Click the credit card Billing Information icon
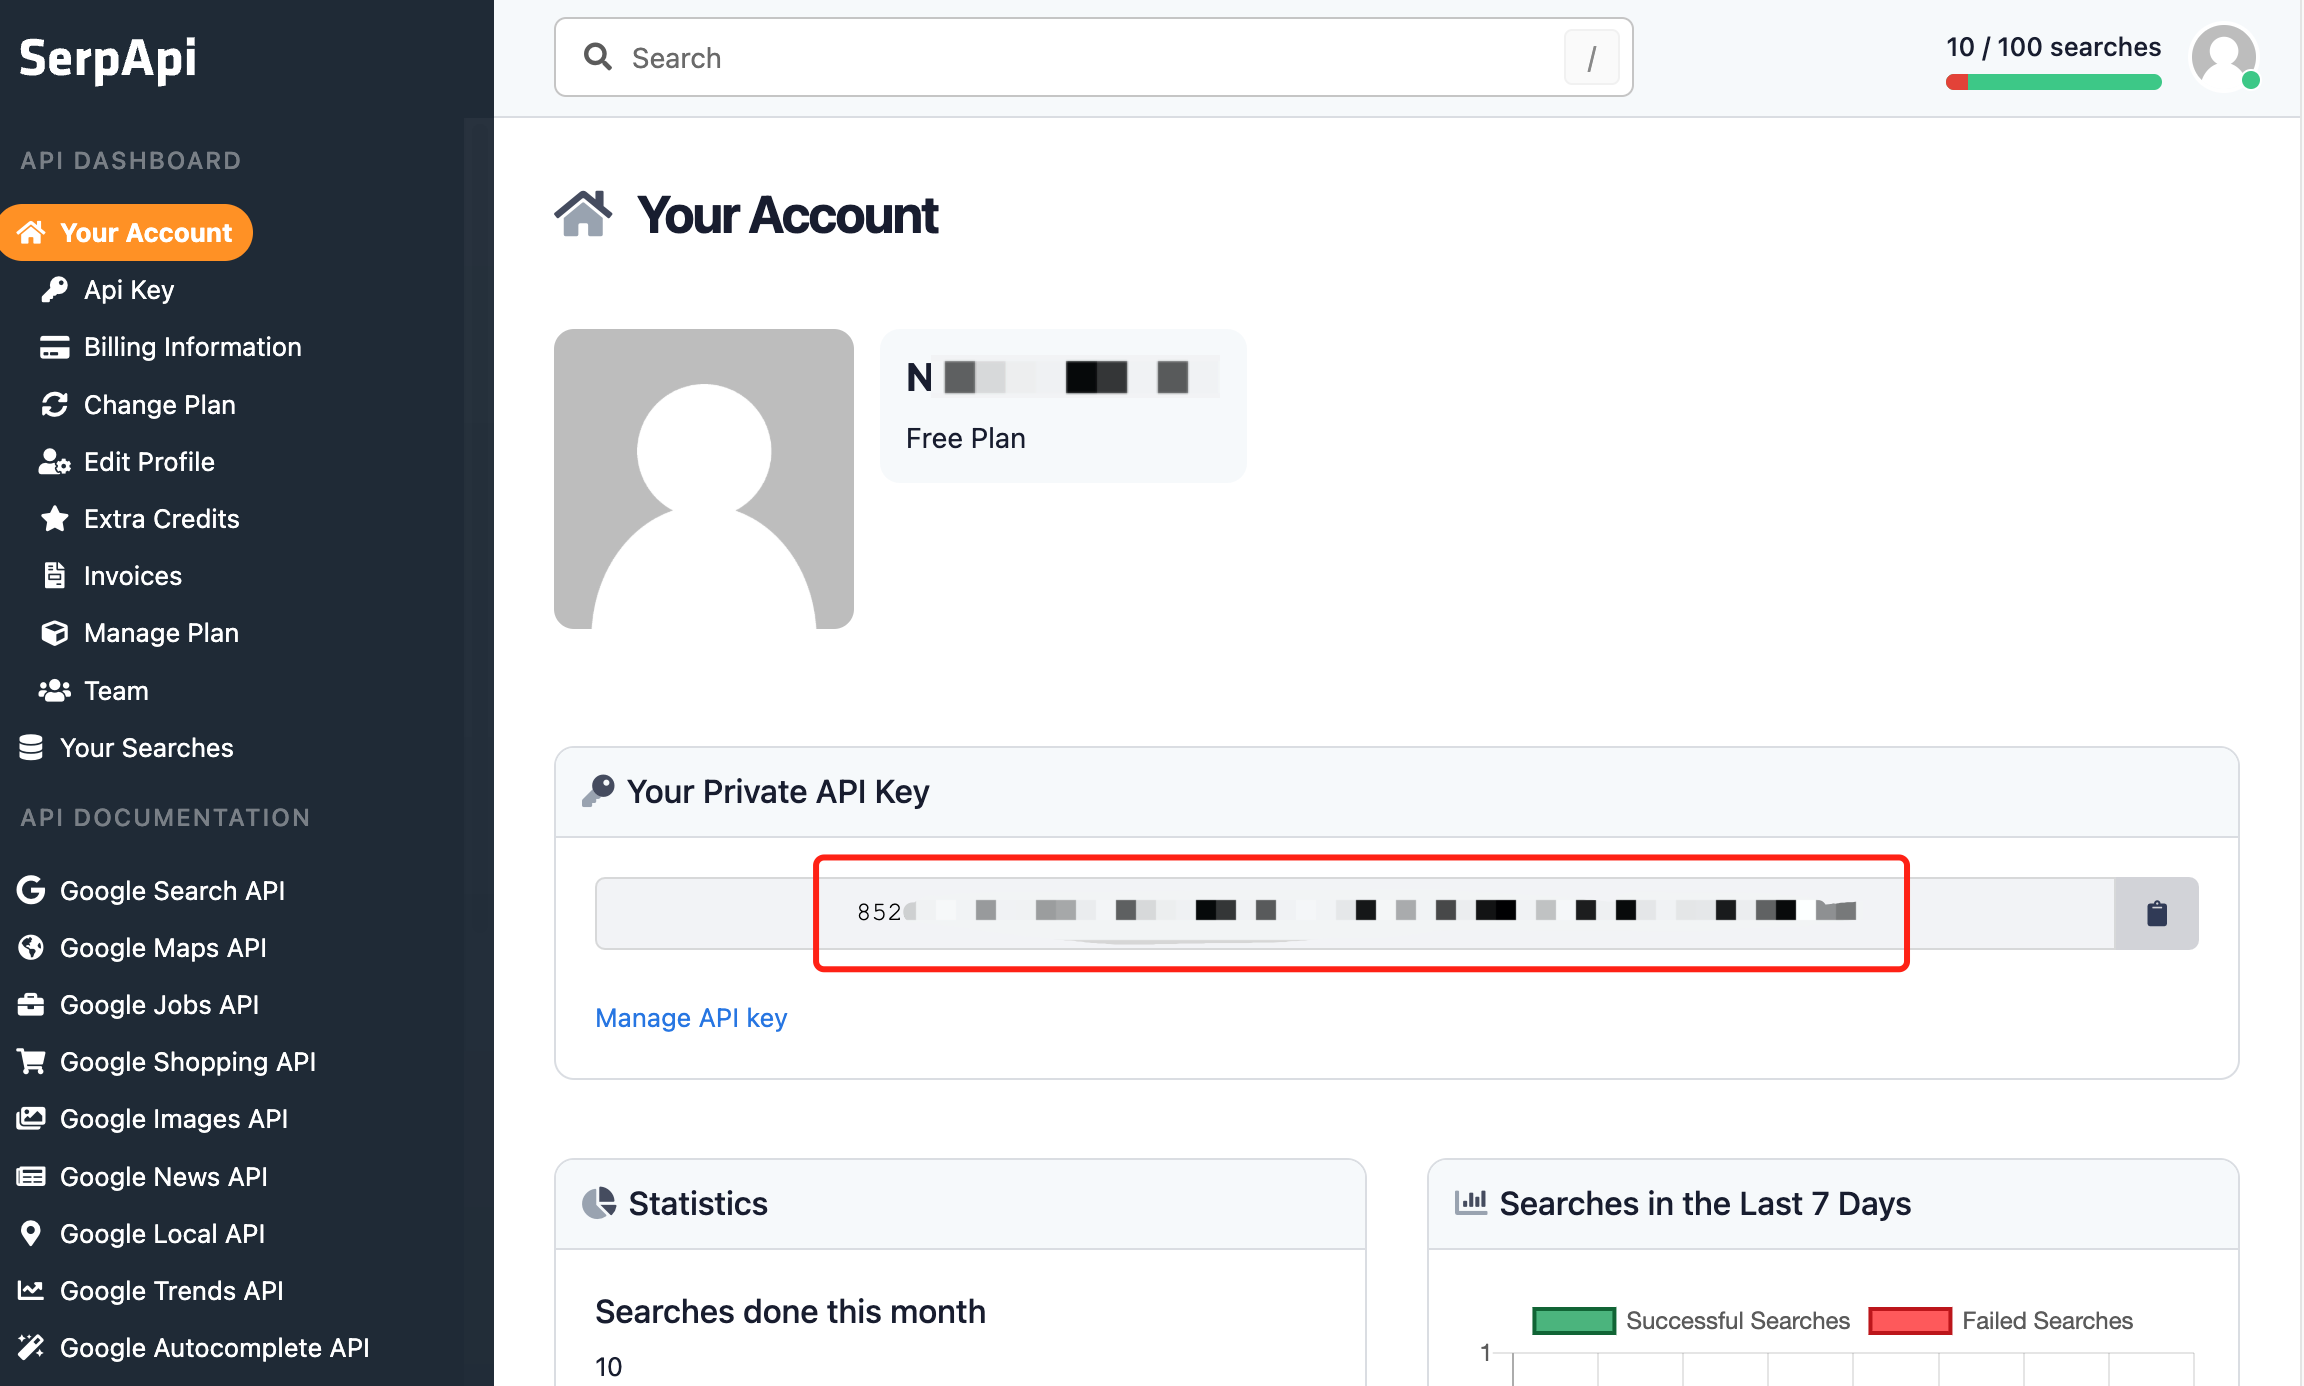 point(54,347)
